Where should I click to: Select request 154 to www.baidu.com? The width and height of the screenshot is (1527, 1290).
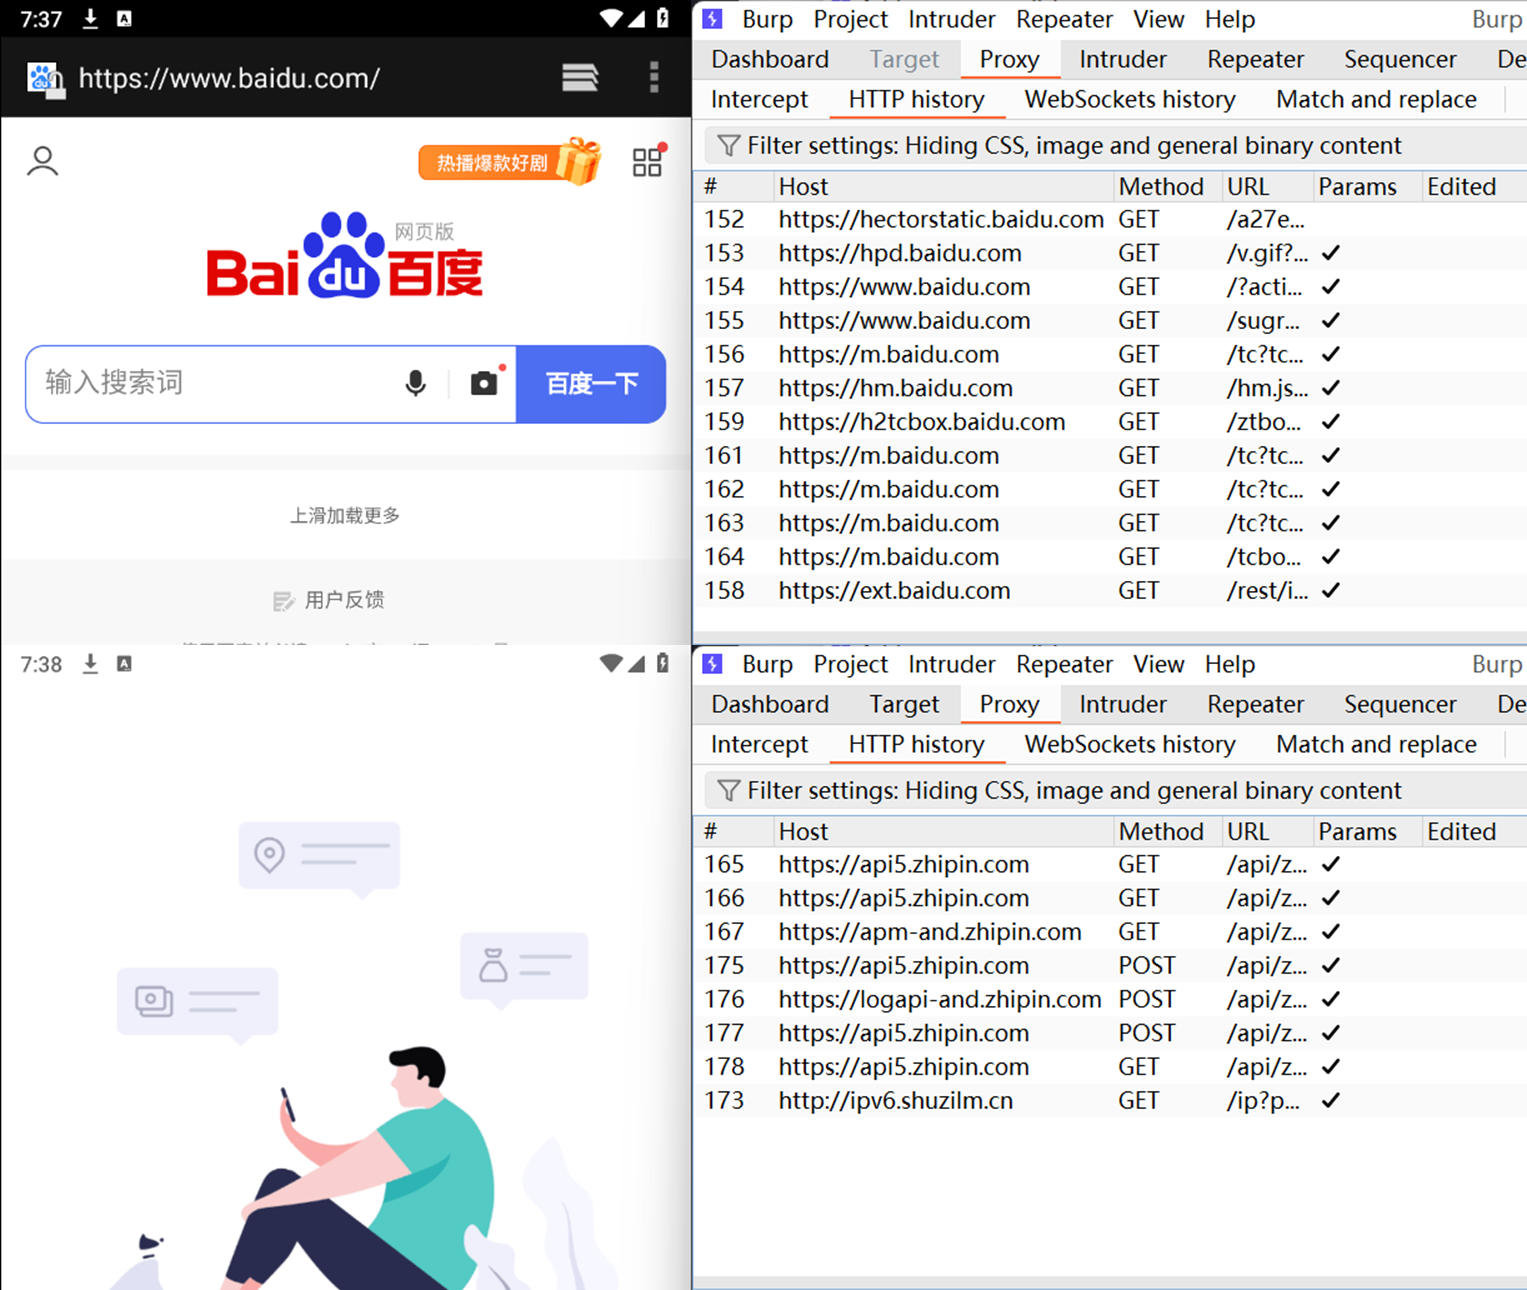1111,287
